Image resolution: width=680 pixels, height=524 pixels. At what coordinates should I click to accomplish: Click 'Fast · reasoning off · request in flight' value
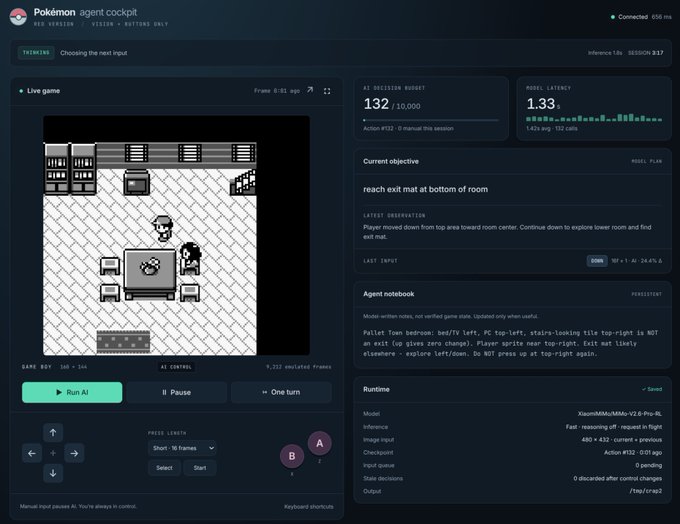pyautogui.click(x=614, y=427)
